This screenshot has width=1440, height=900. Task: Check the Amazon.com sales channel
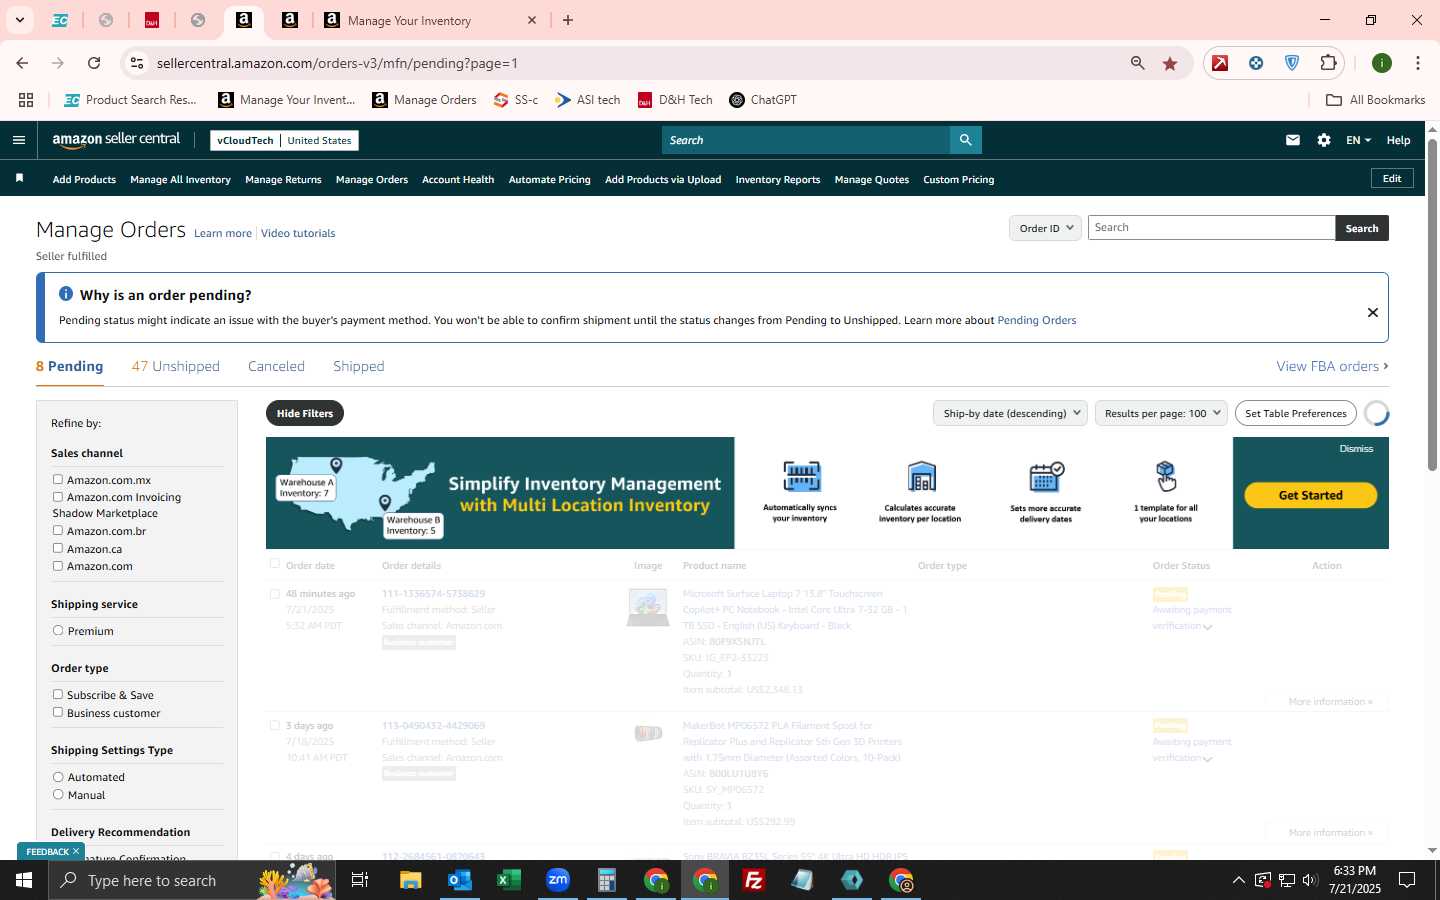click(58, 566)
